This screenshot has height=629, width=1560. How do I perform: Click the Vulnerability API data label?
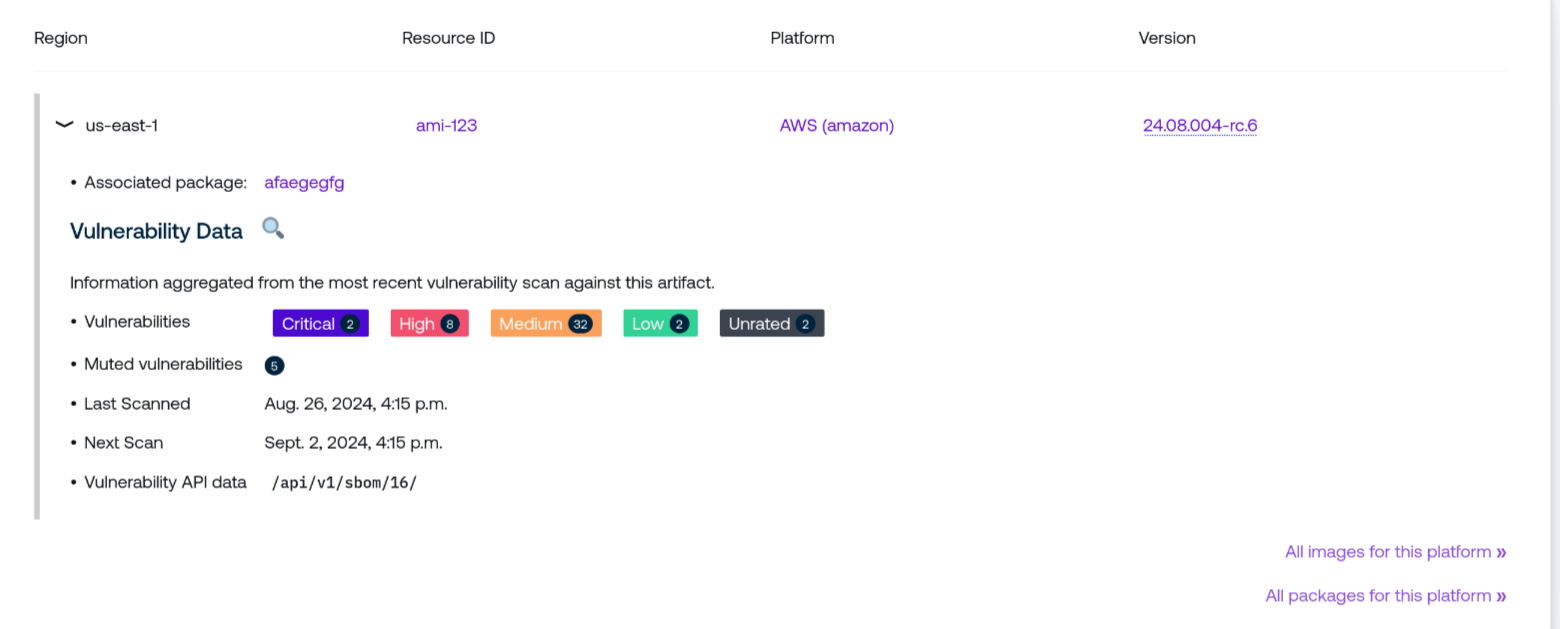[165, 482]
